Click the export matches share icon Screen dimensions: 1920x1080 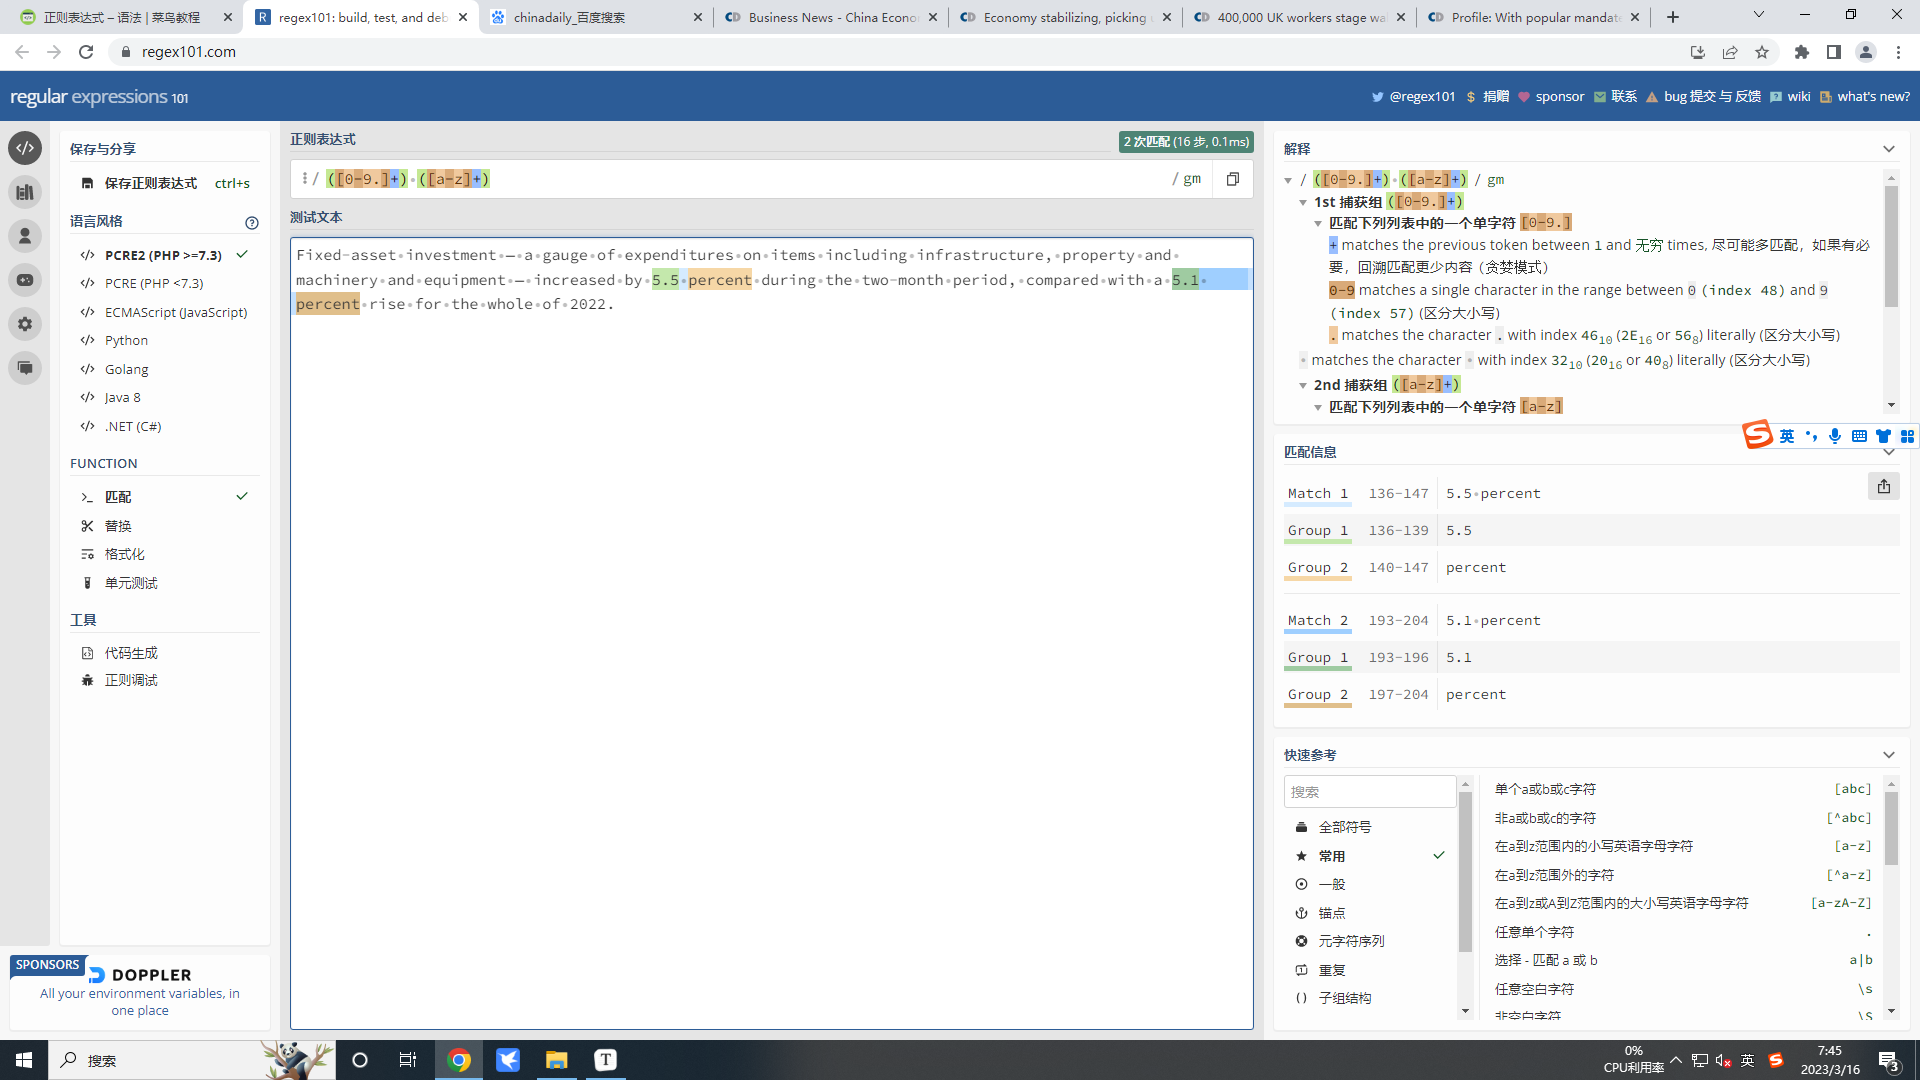[1883, 487]
